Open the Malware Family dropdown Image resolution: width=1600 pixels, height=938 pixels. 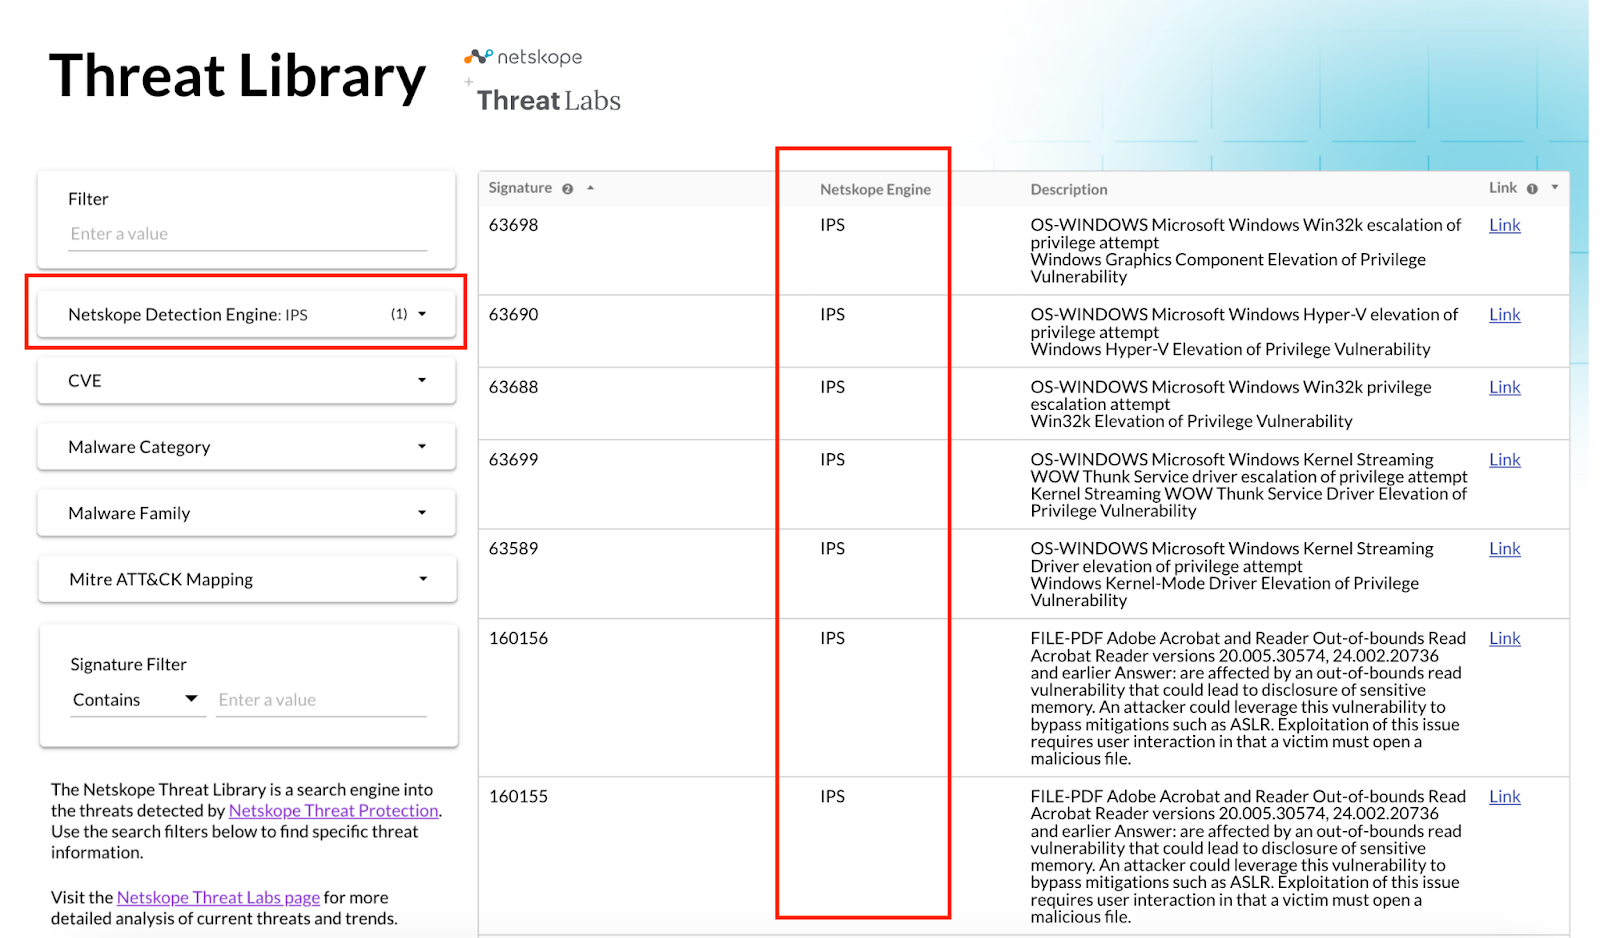click(246, 513)
